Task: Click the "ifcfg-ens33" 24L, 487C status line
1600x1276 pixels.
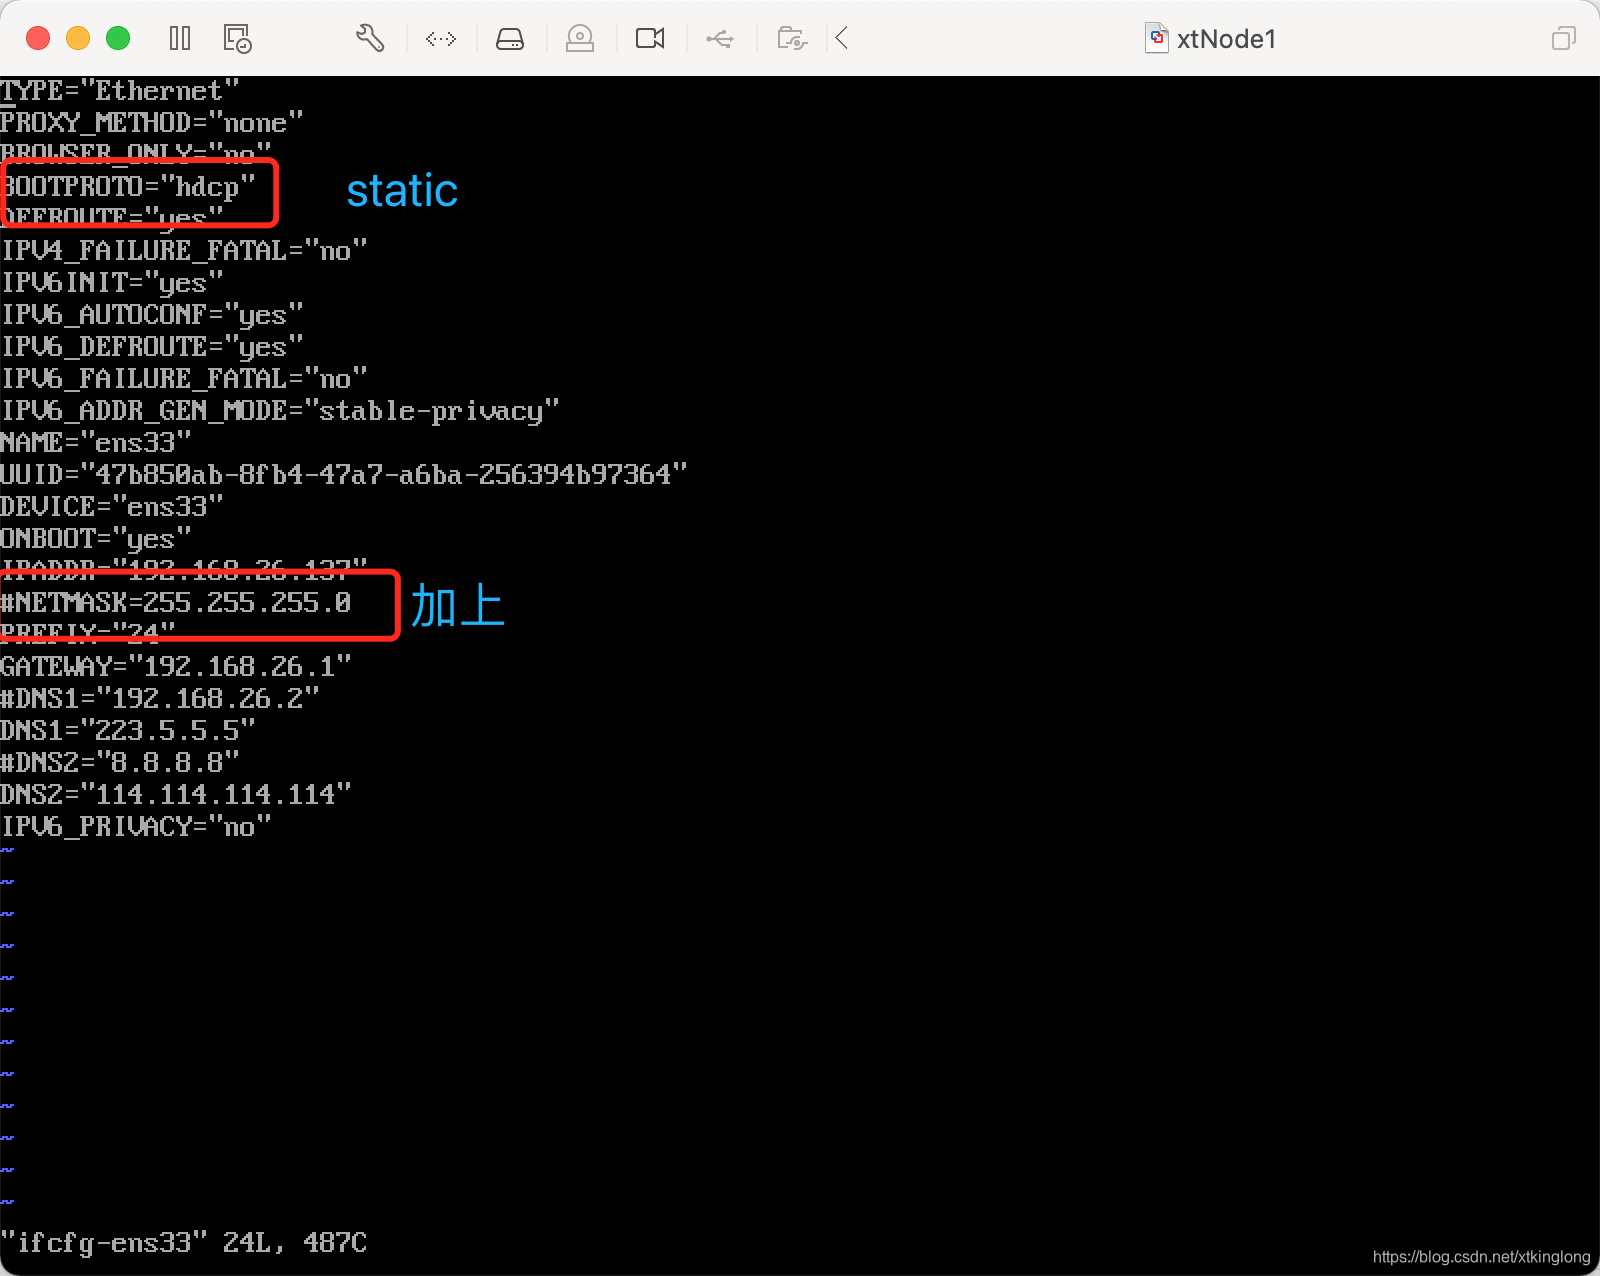Action: (x=184, y=1243)
